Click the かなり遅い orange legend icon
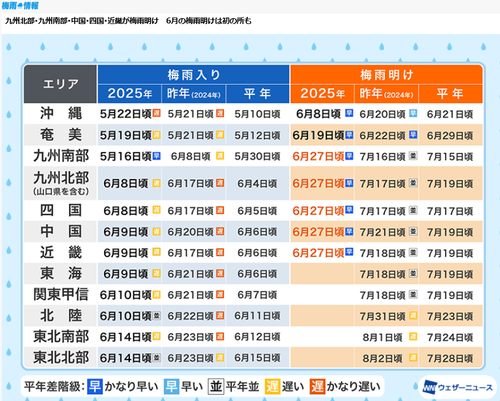The height and width of the screenshot is (401, 500). pos(317,386)
